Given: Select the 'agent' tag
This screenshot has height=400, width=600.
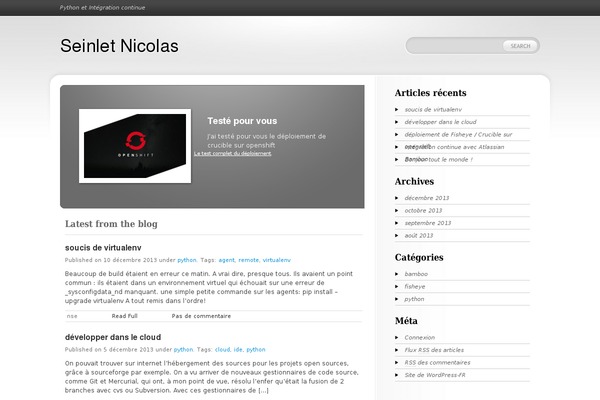Looking at the screenshot, I should [227, 260].
